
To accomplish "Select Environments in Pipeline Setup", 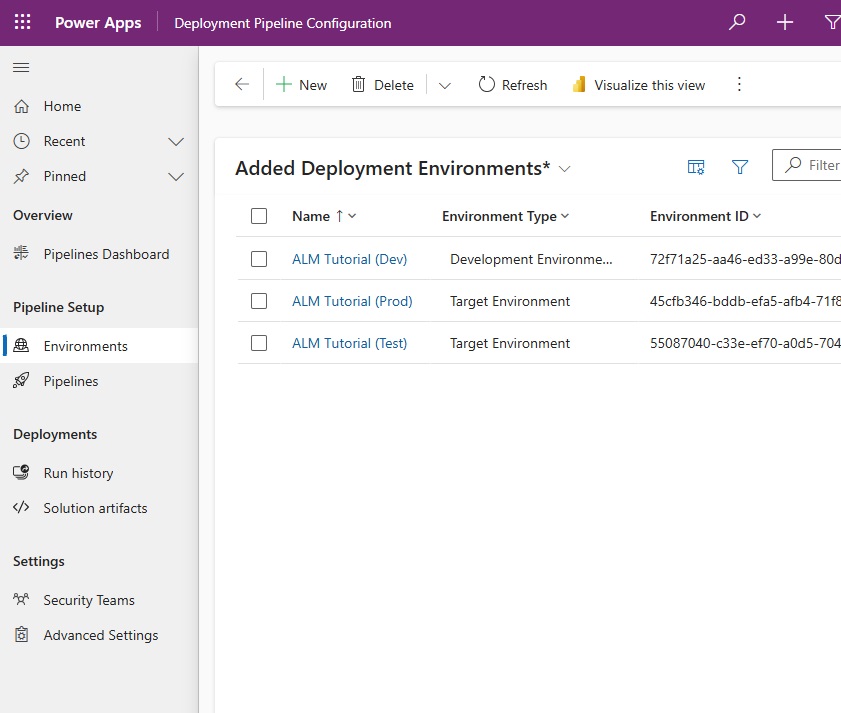I will [x=99, y=346].
